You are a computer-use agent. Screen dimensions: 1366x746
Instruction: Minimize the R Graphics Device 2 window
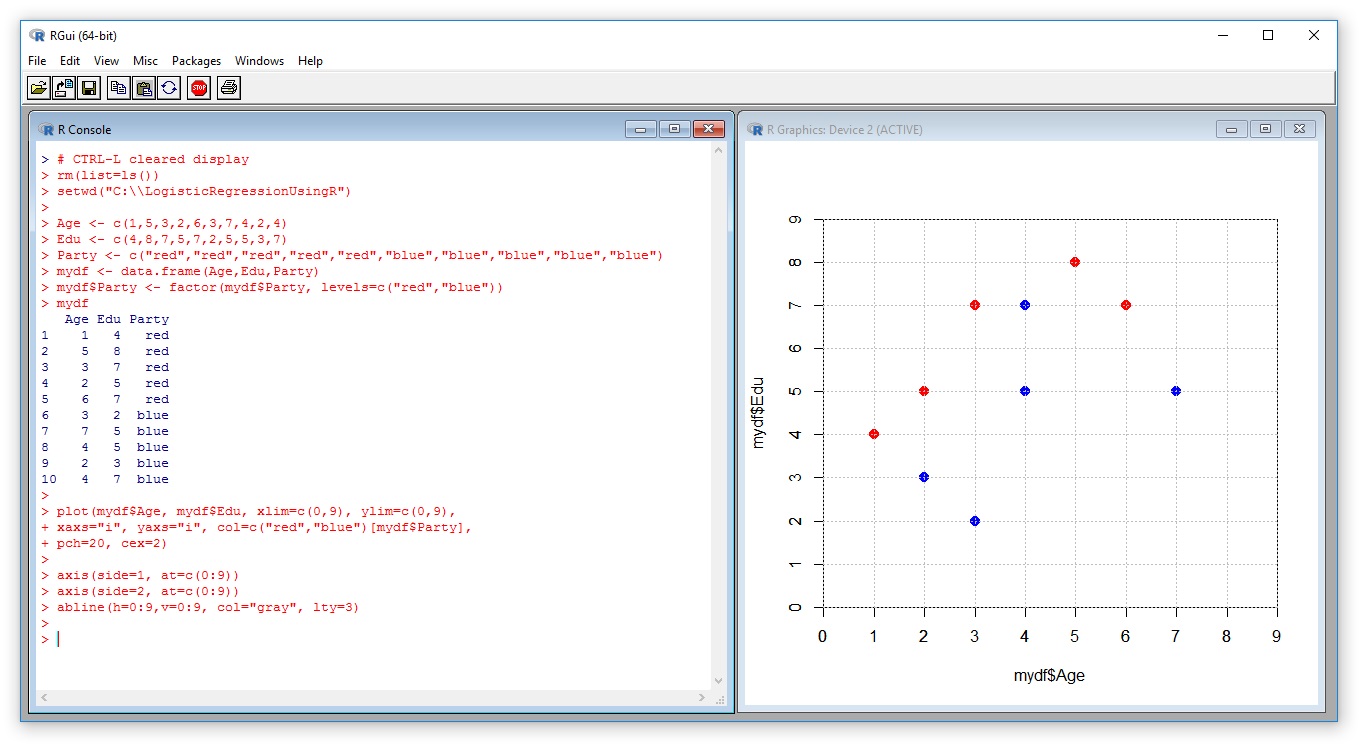1231,129
